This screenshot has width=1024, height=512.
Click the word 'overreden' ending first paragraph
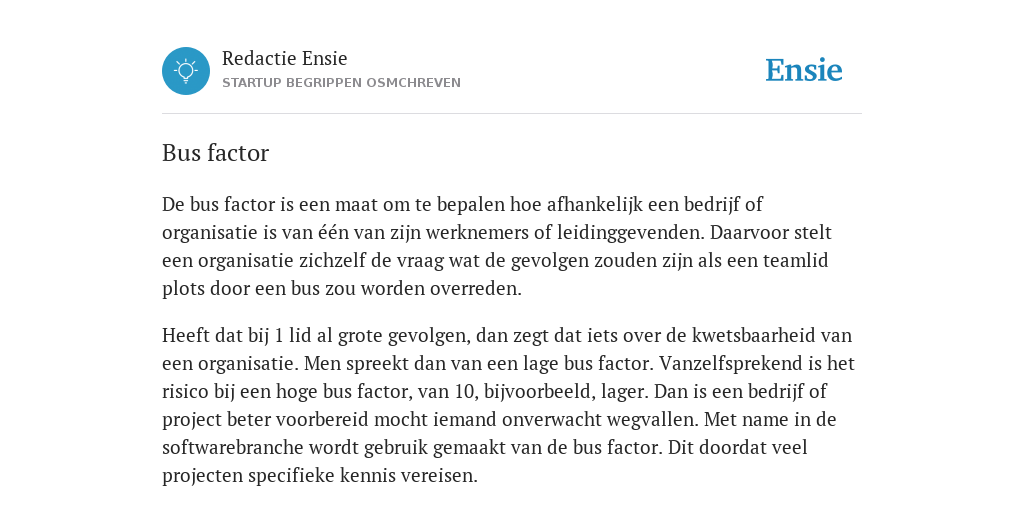click(475, 289)
